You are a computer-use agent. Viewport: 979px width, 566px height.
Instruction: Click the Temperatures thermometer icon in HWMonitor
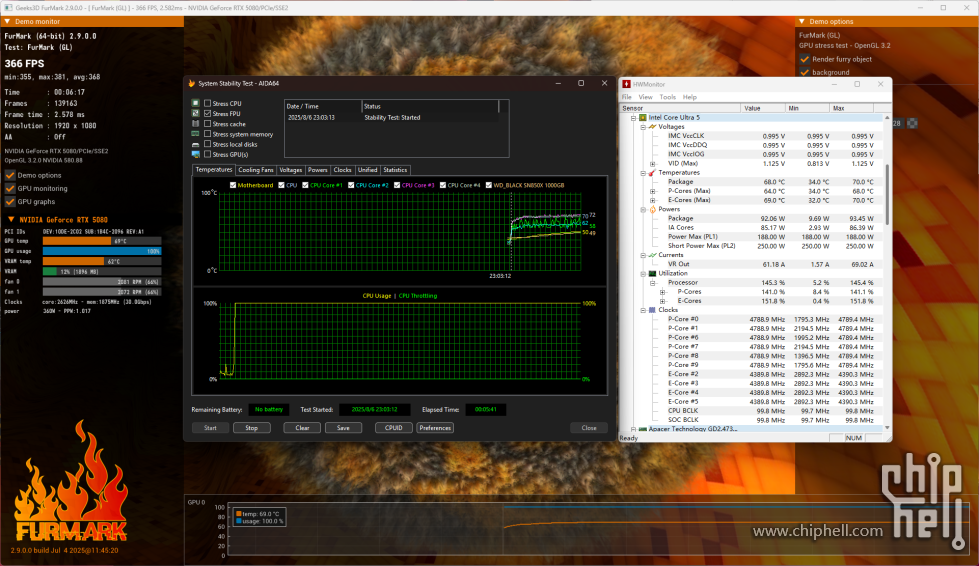click(652, 172)
